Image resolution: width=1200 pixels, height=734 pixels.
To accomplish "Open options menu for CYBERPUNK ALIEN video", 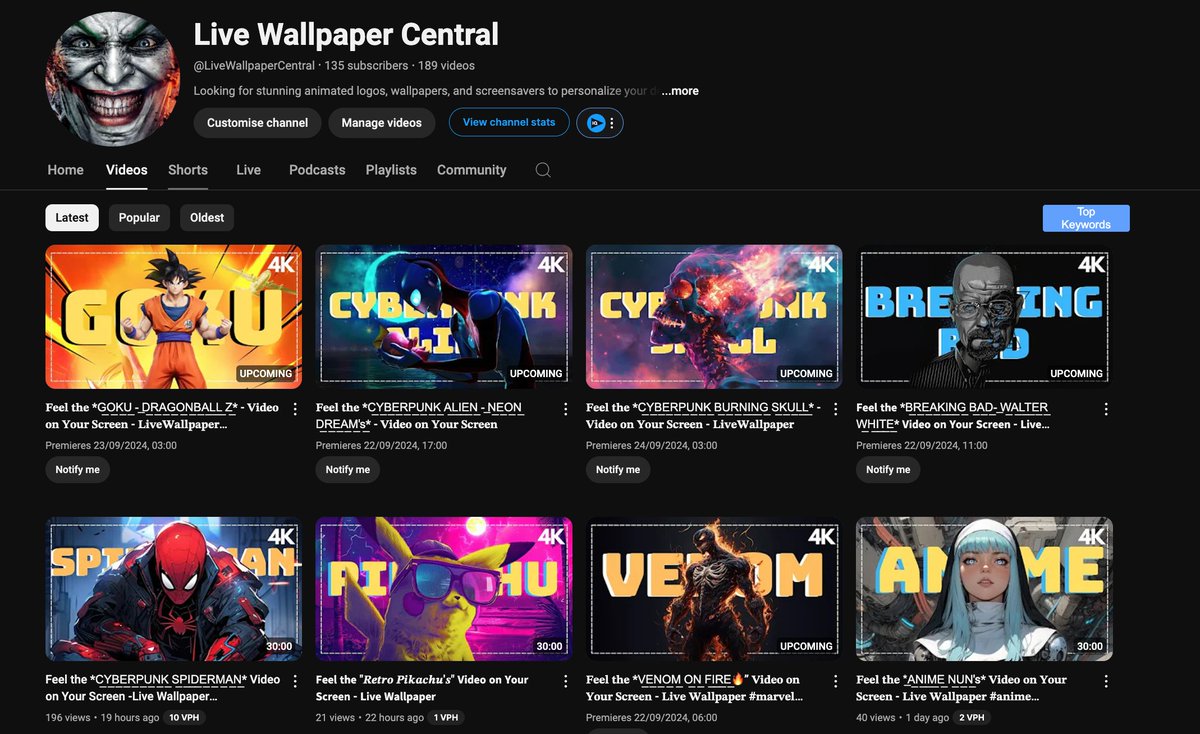I will (565, 409).
